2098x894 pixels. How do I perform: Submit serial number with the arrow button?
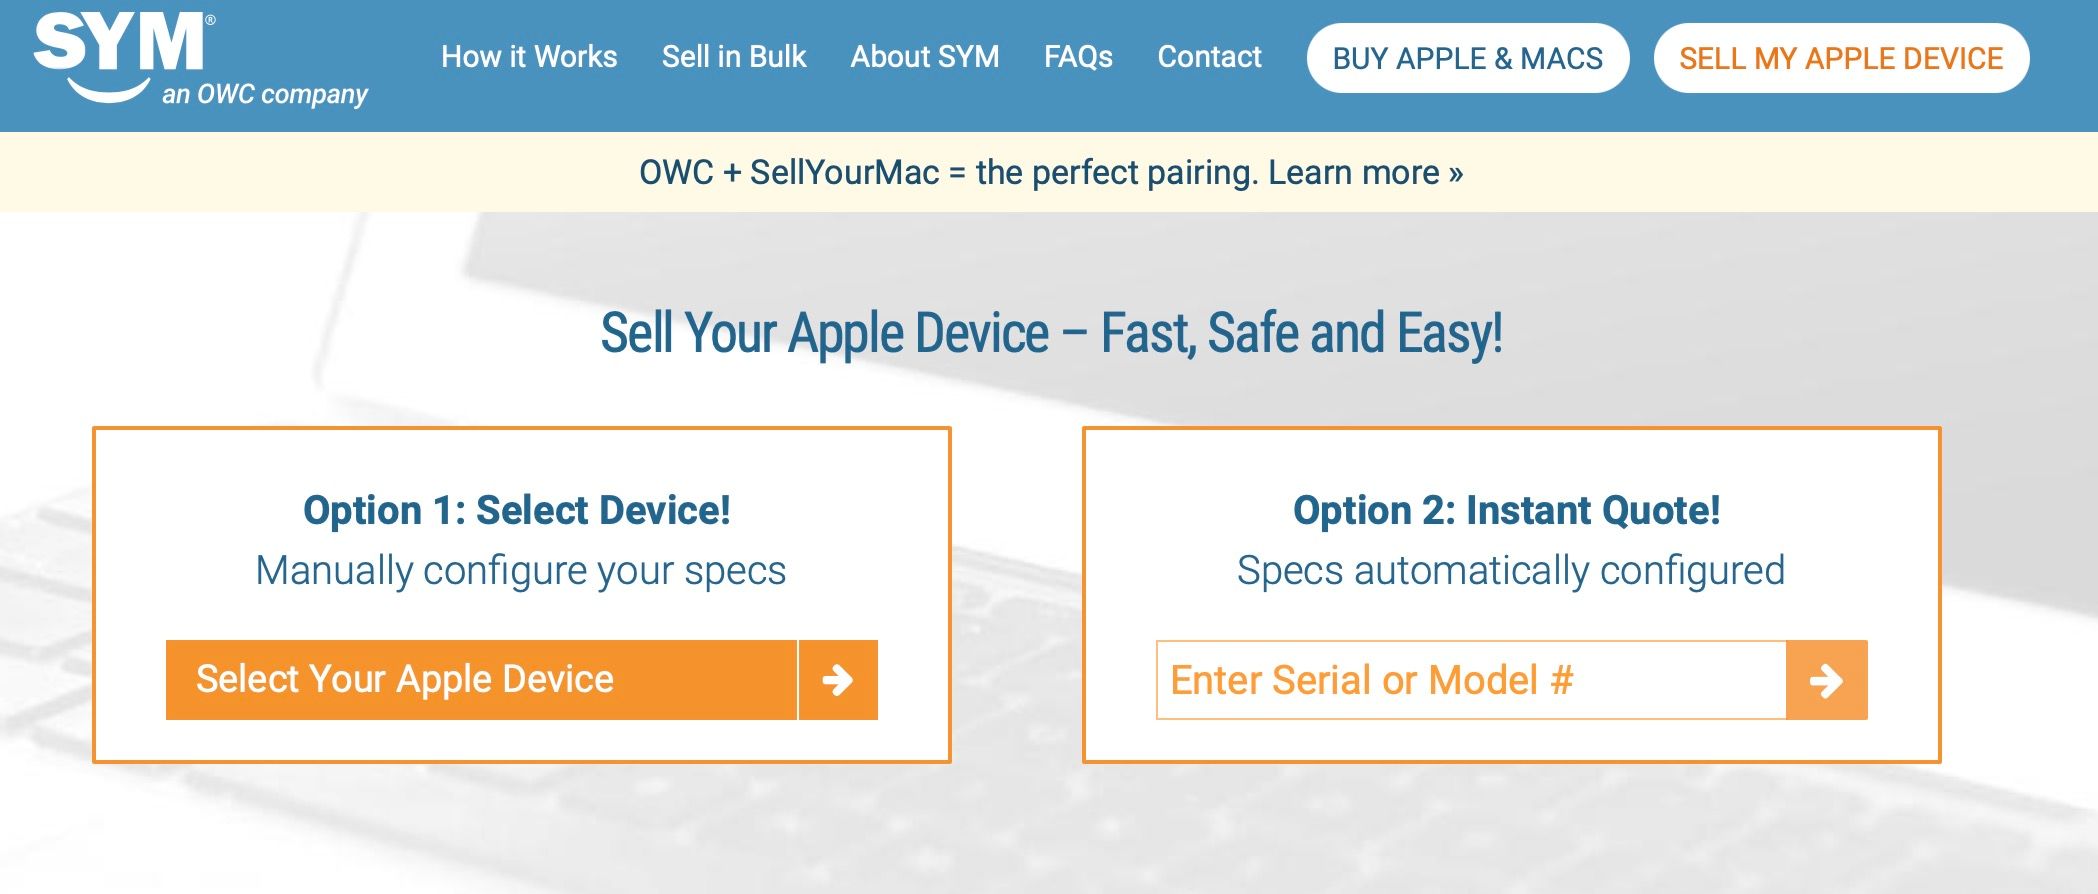click(x=1826, y=680)
